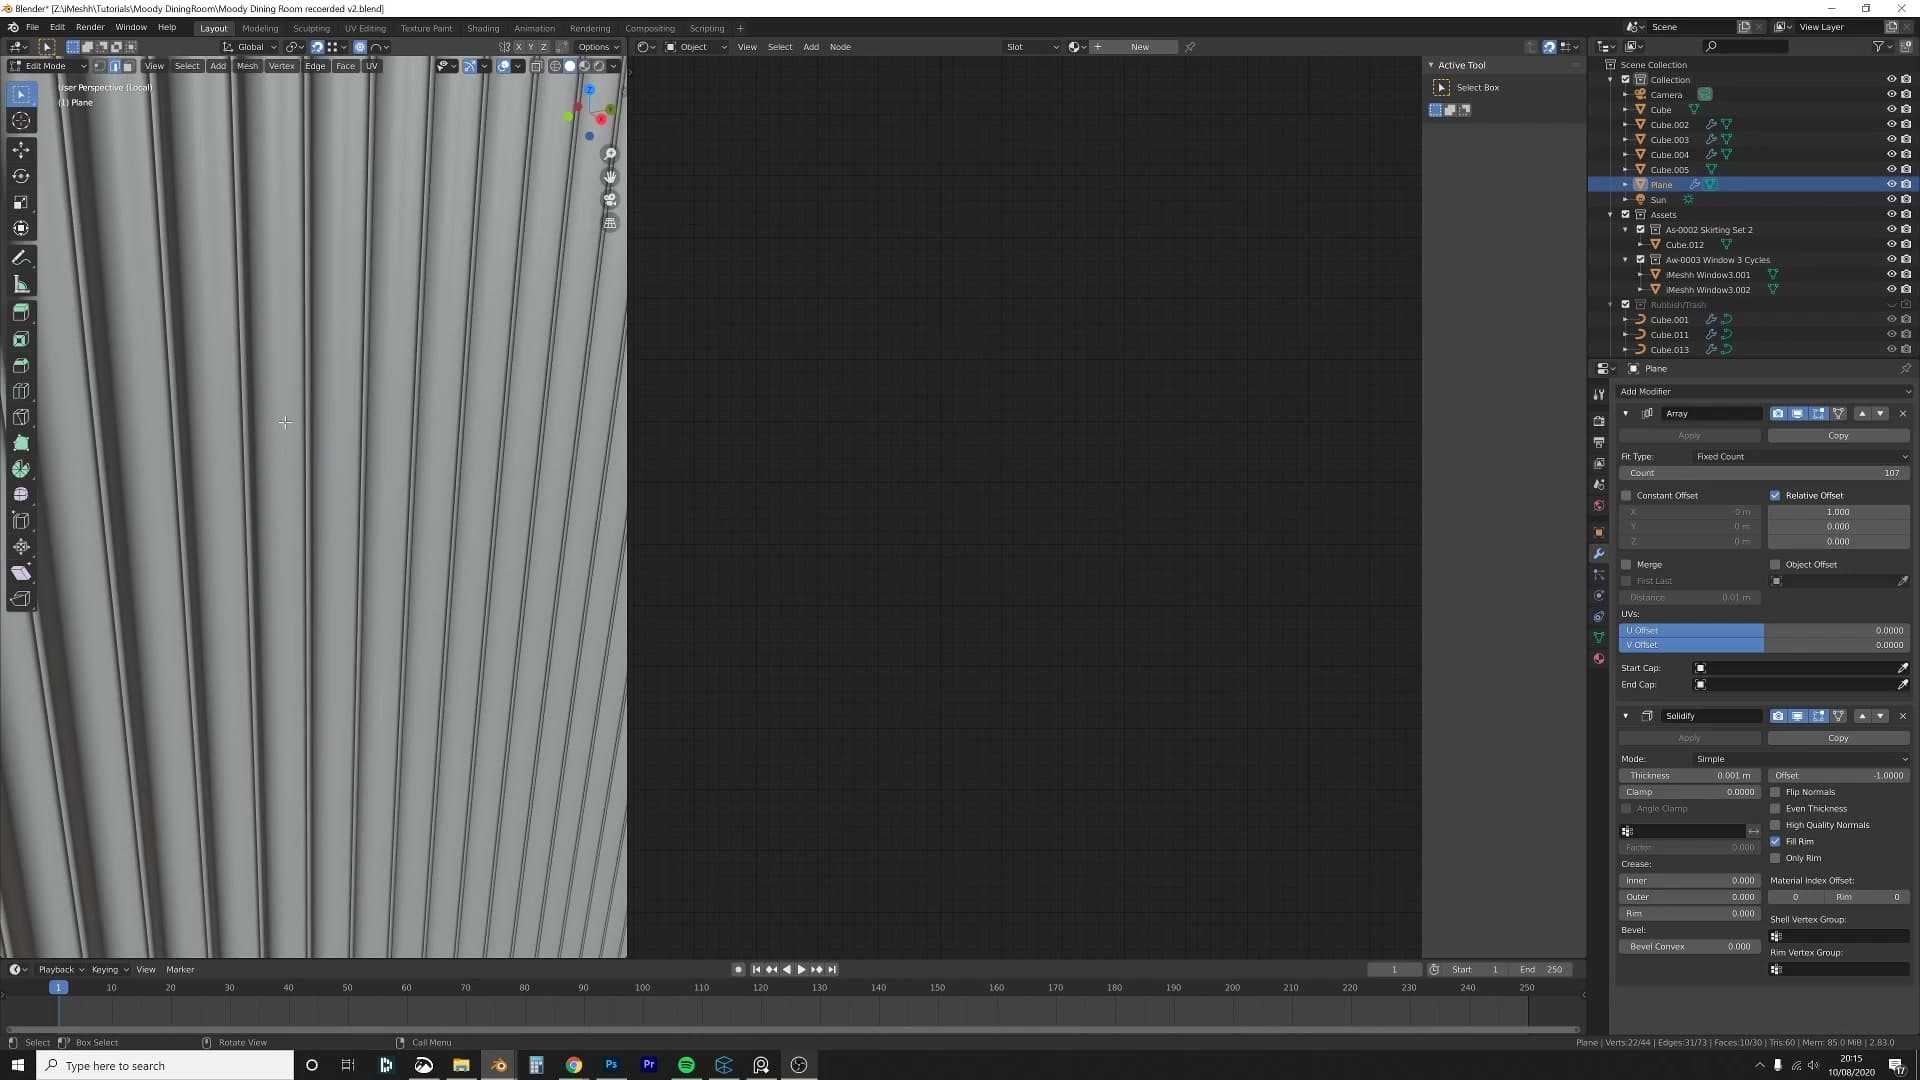Activate the Scale tool

pos(21,202)
